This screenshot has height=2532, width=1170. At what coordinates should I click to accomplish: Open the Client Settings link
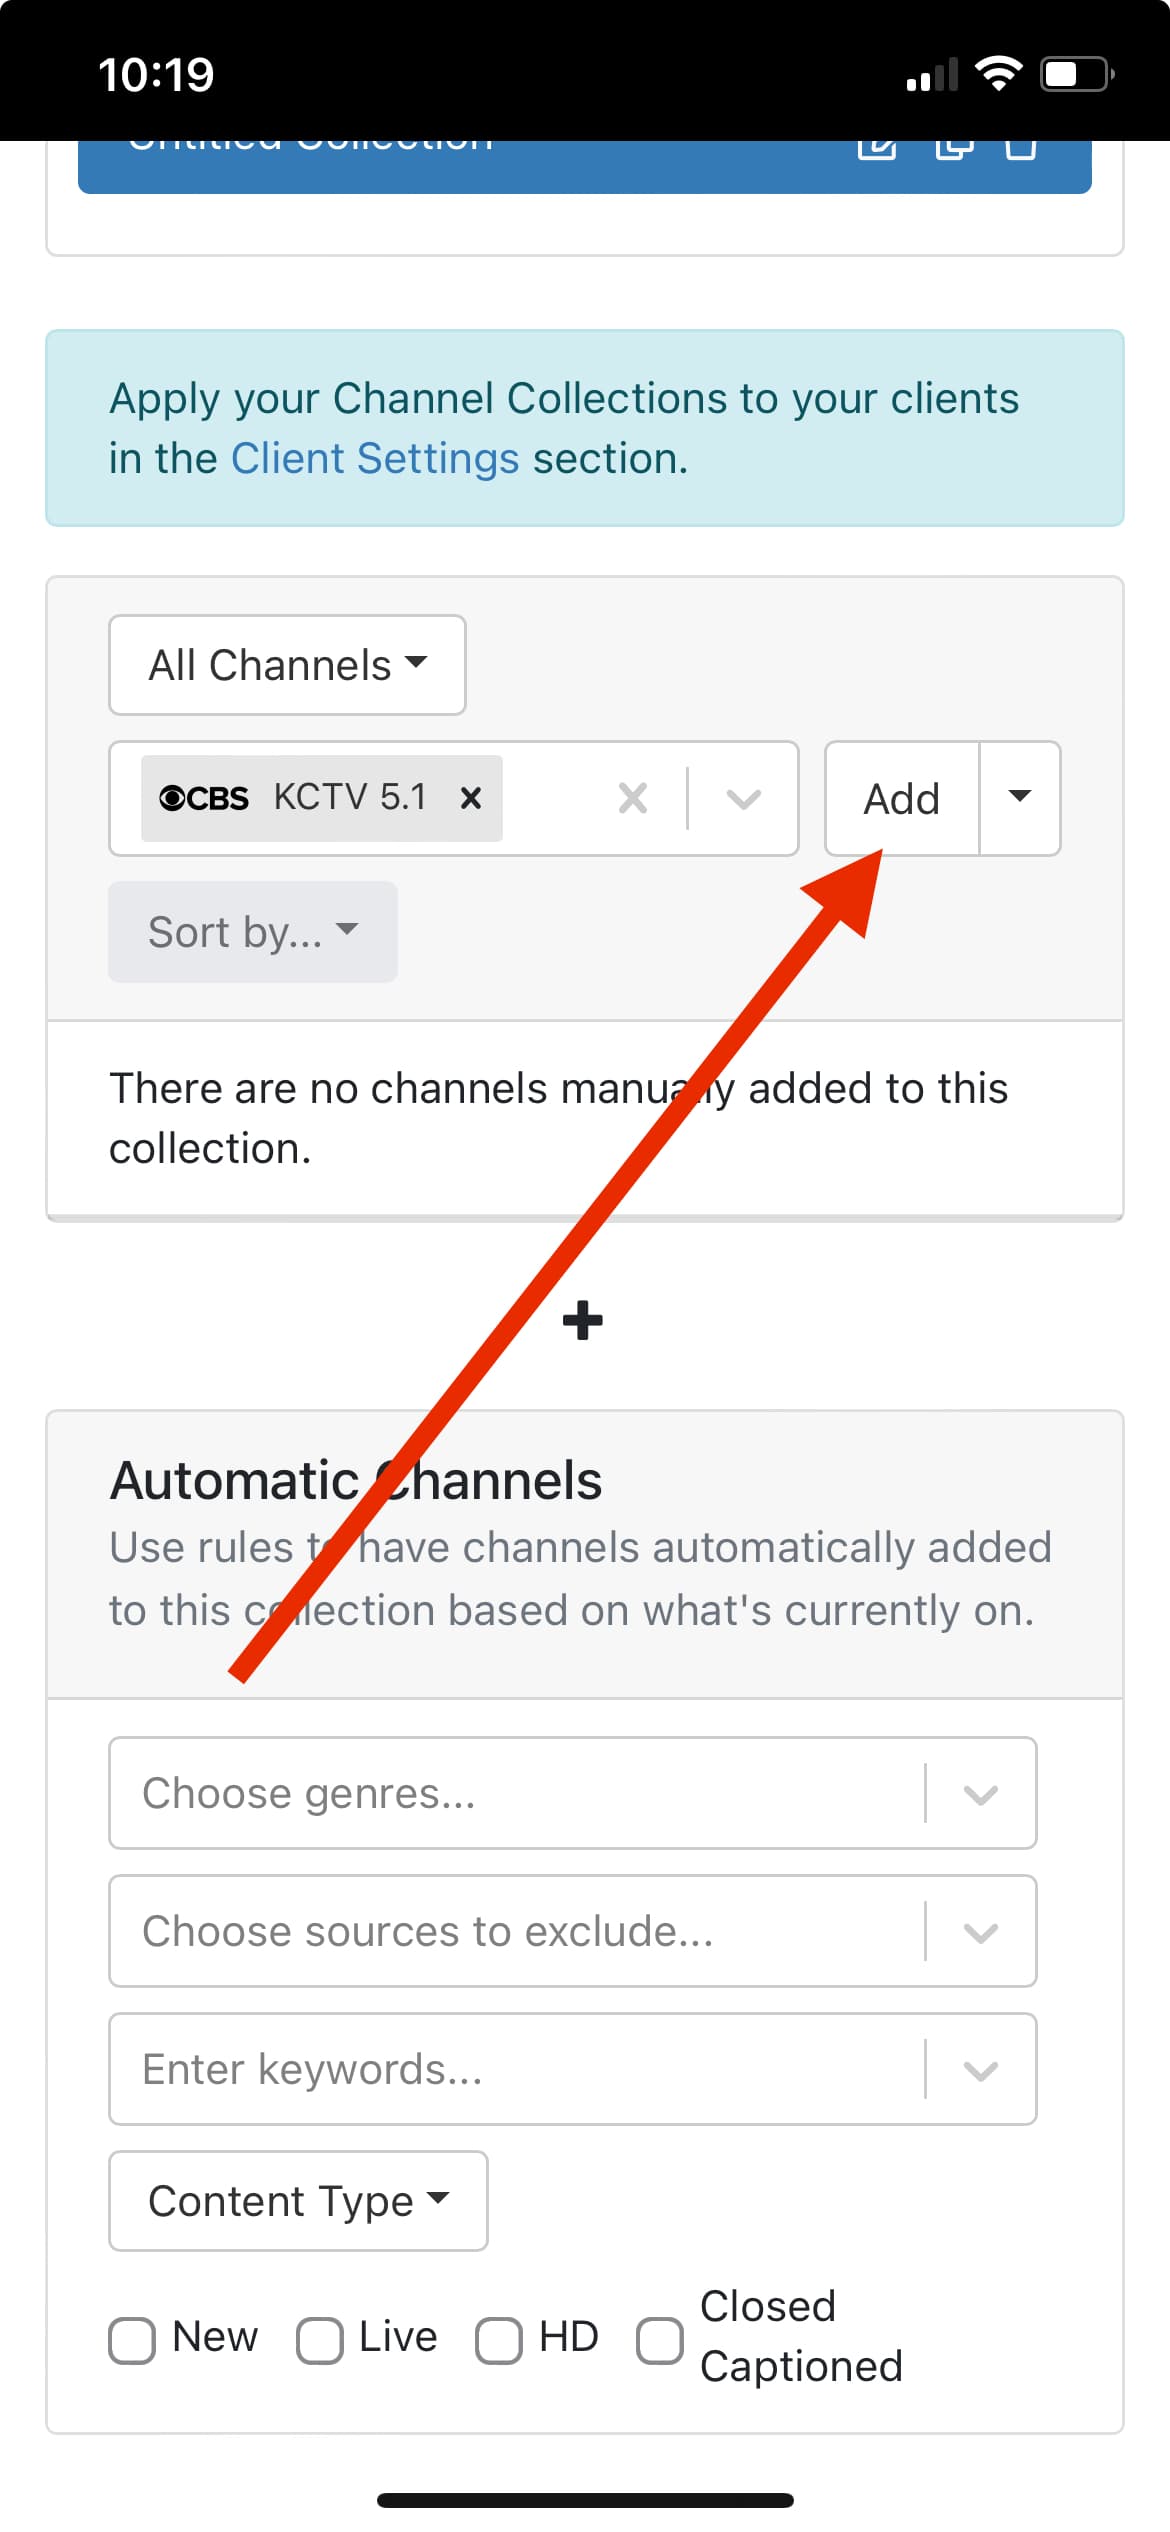tap(375, 459)
